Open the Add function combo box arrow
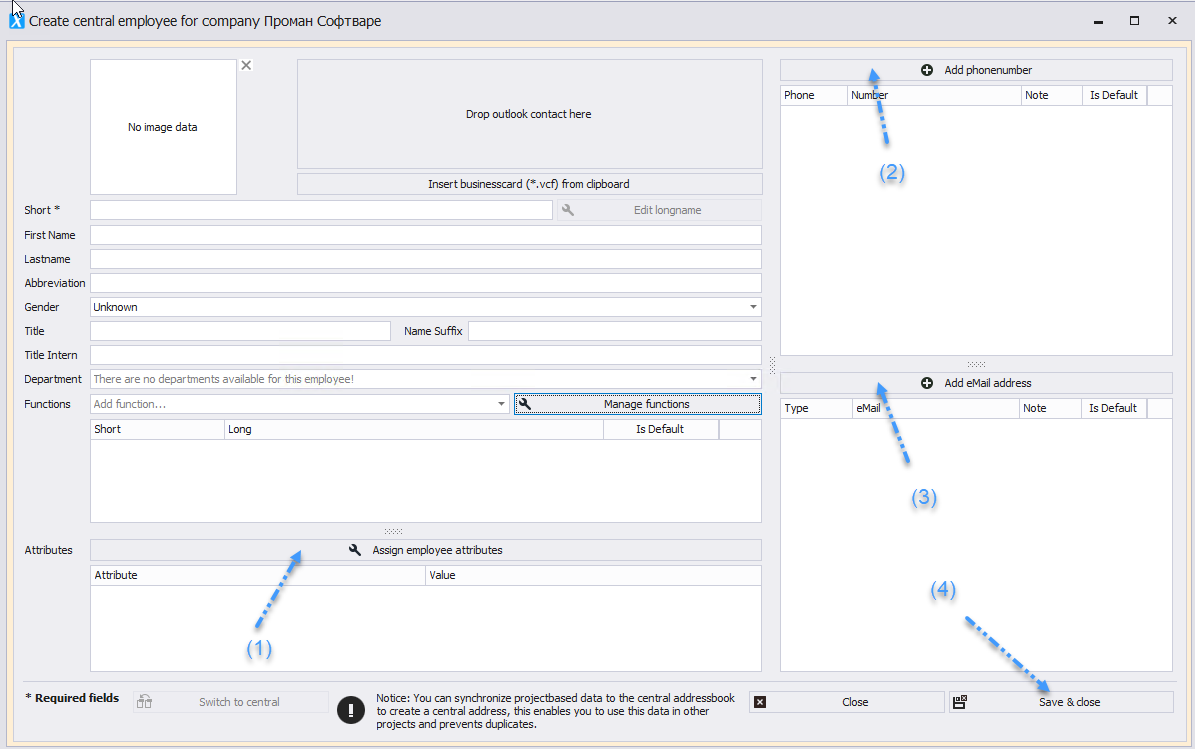 pyautogui.click(x=501, y=404)
